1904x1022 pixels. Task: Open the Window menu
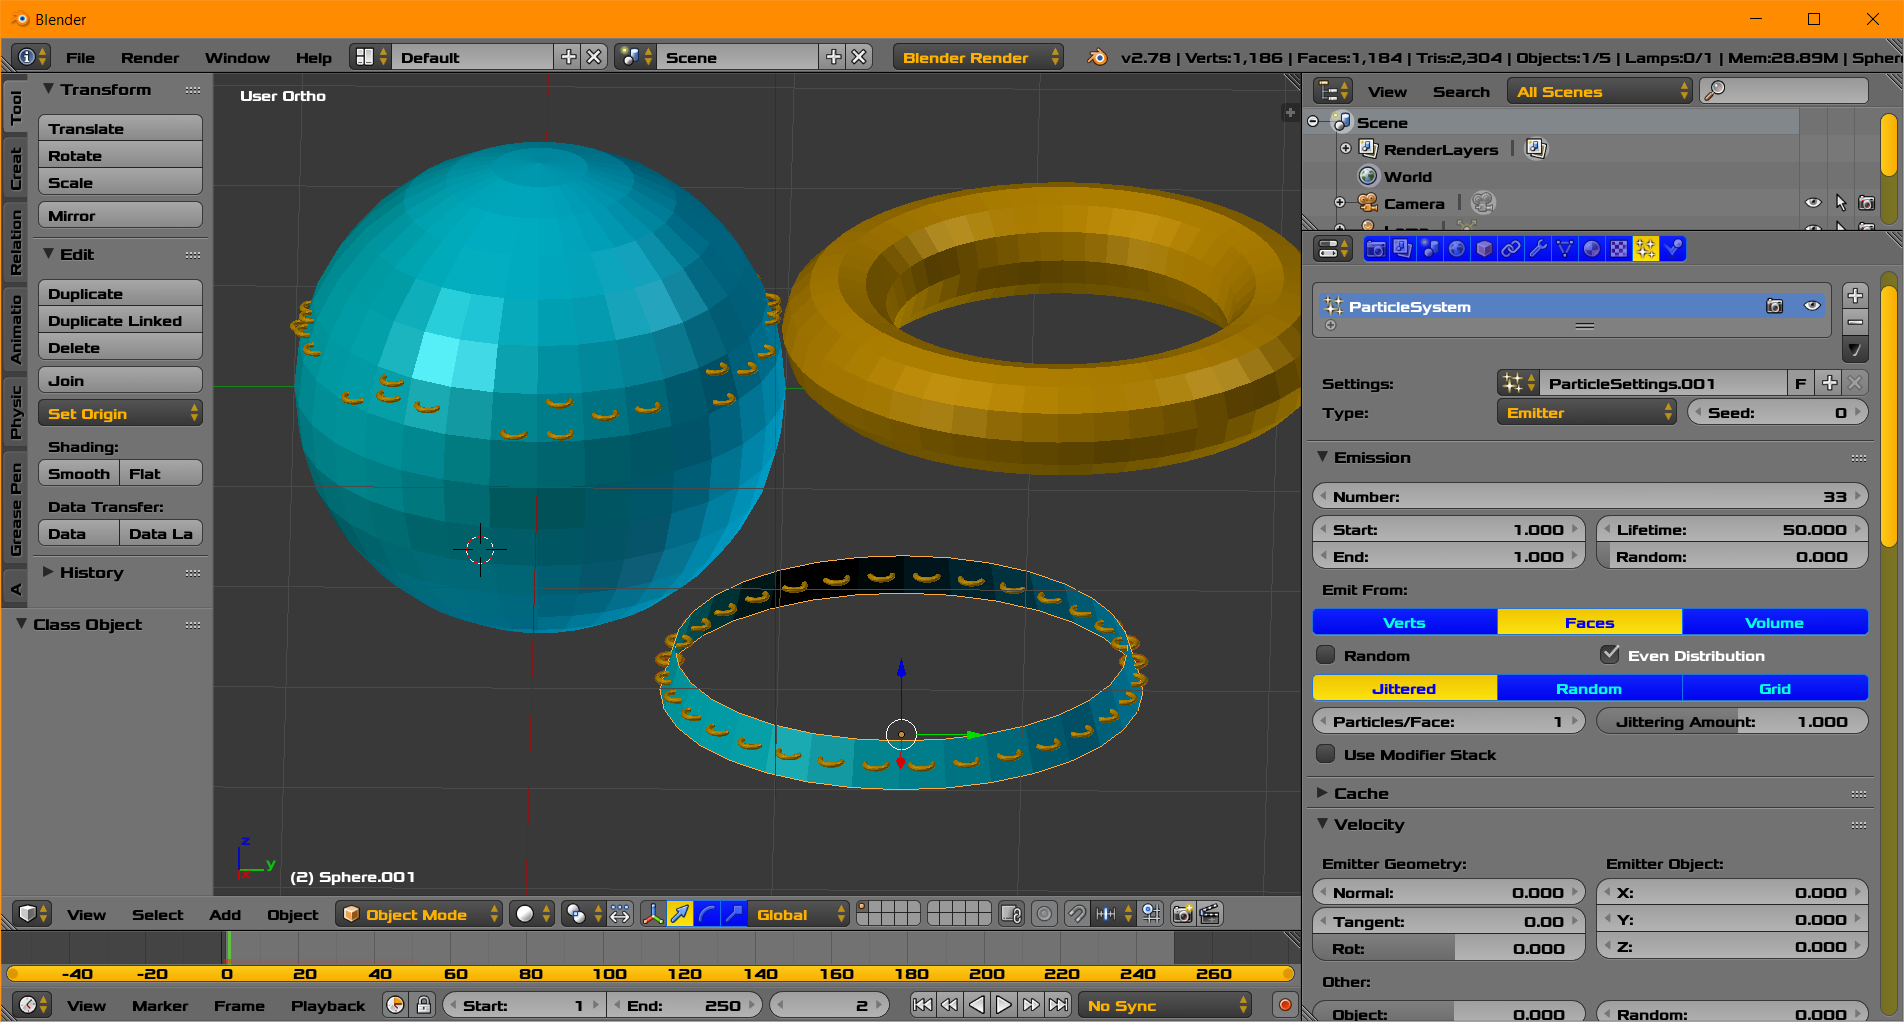point(237,57)
